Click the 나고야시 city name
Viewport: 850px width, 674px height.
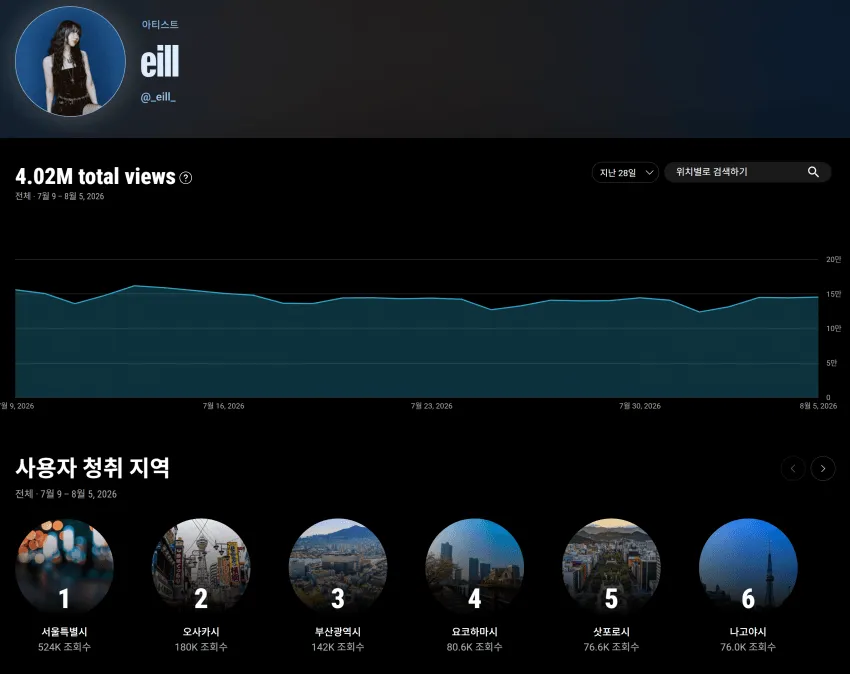click(x=748, y=632)
